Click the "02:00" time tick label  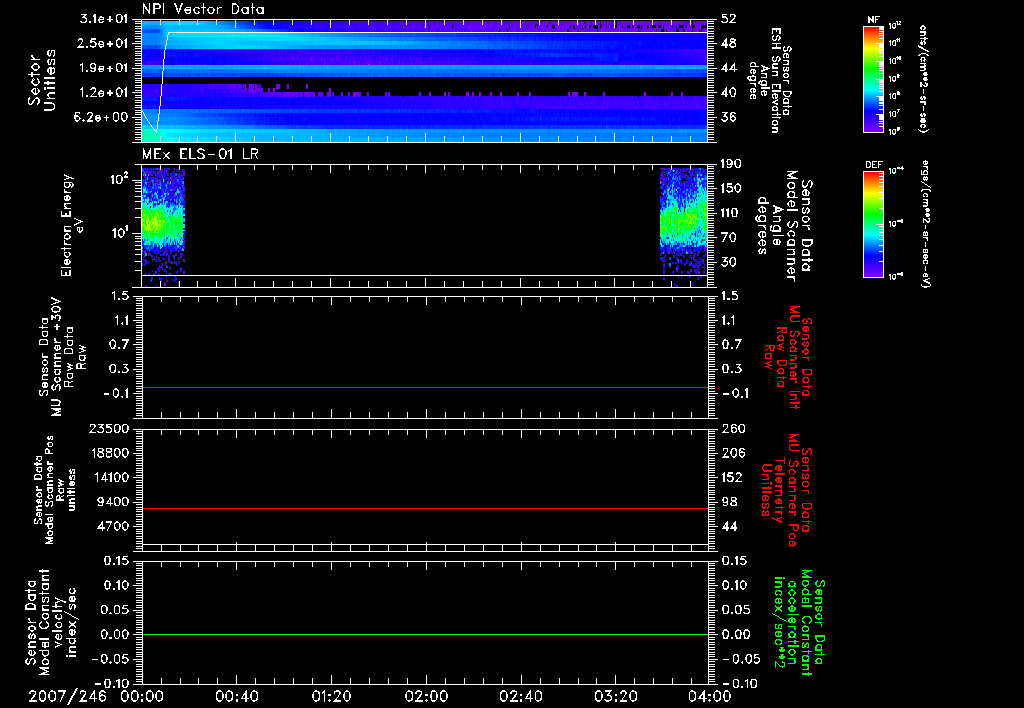426,697
